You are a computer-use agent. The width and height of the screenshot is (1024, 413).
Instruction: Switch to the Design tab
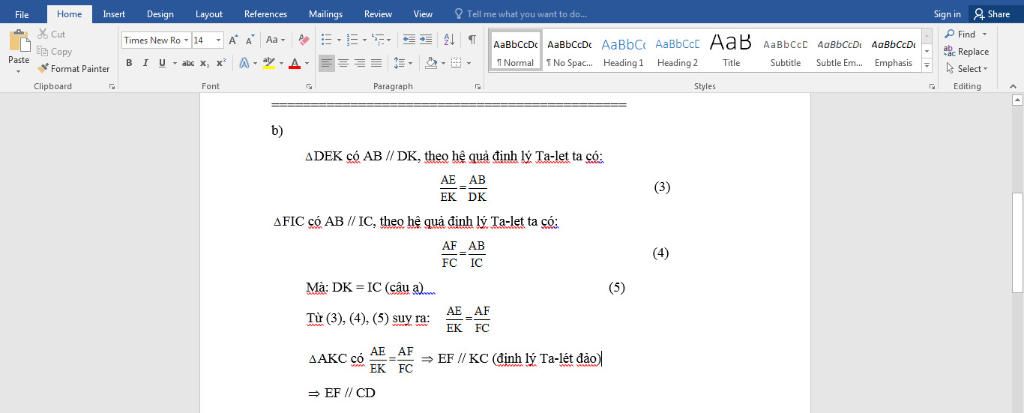click(x=160, y=14)
